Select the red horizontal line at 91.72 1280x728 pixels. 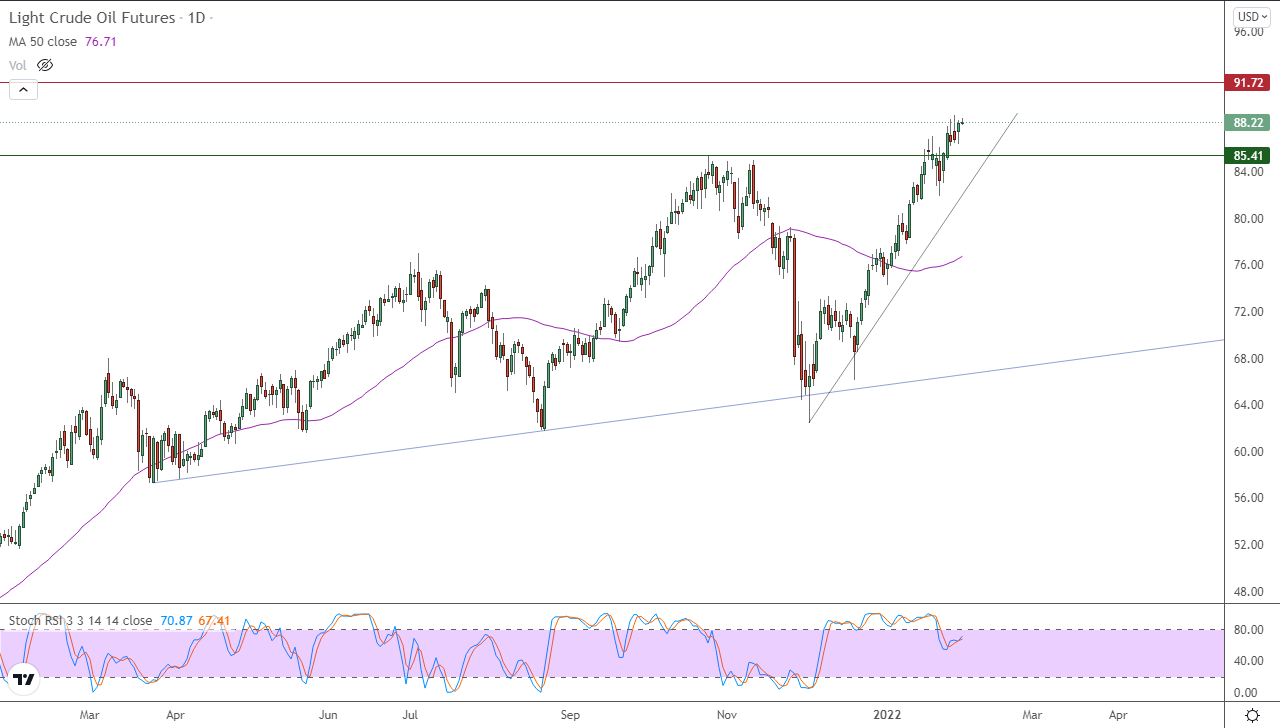coord(612,83)
